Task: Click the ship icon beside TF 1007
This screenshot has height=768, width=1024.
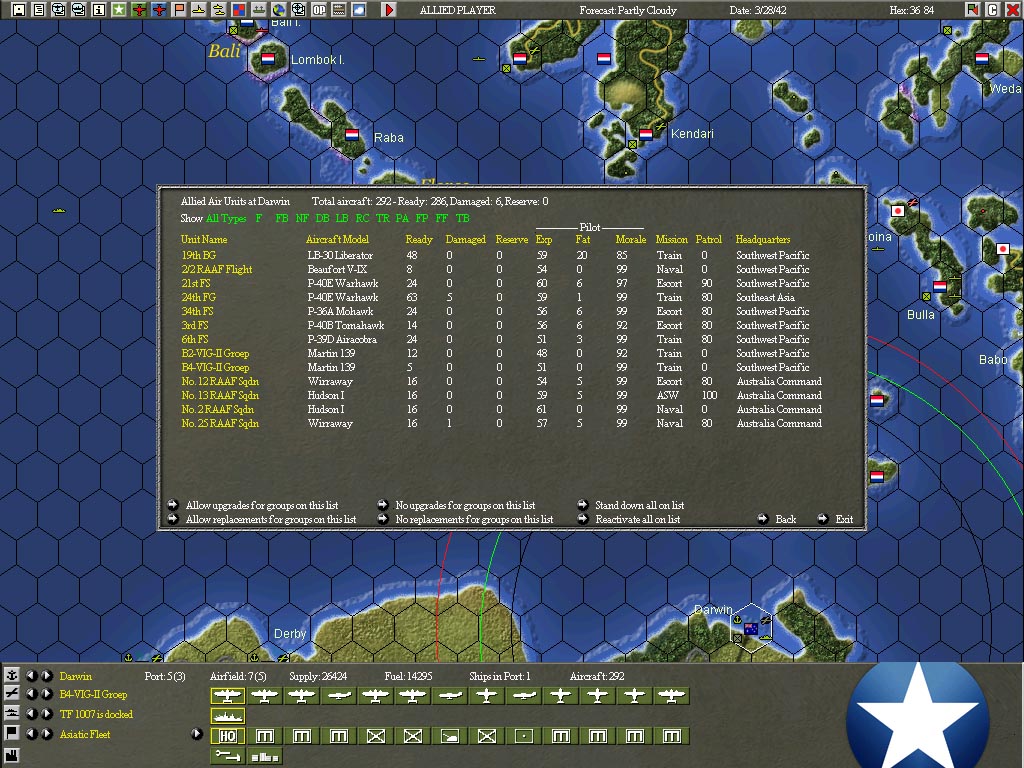Action: (11, 713)
